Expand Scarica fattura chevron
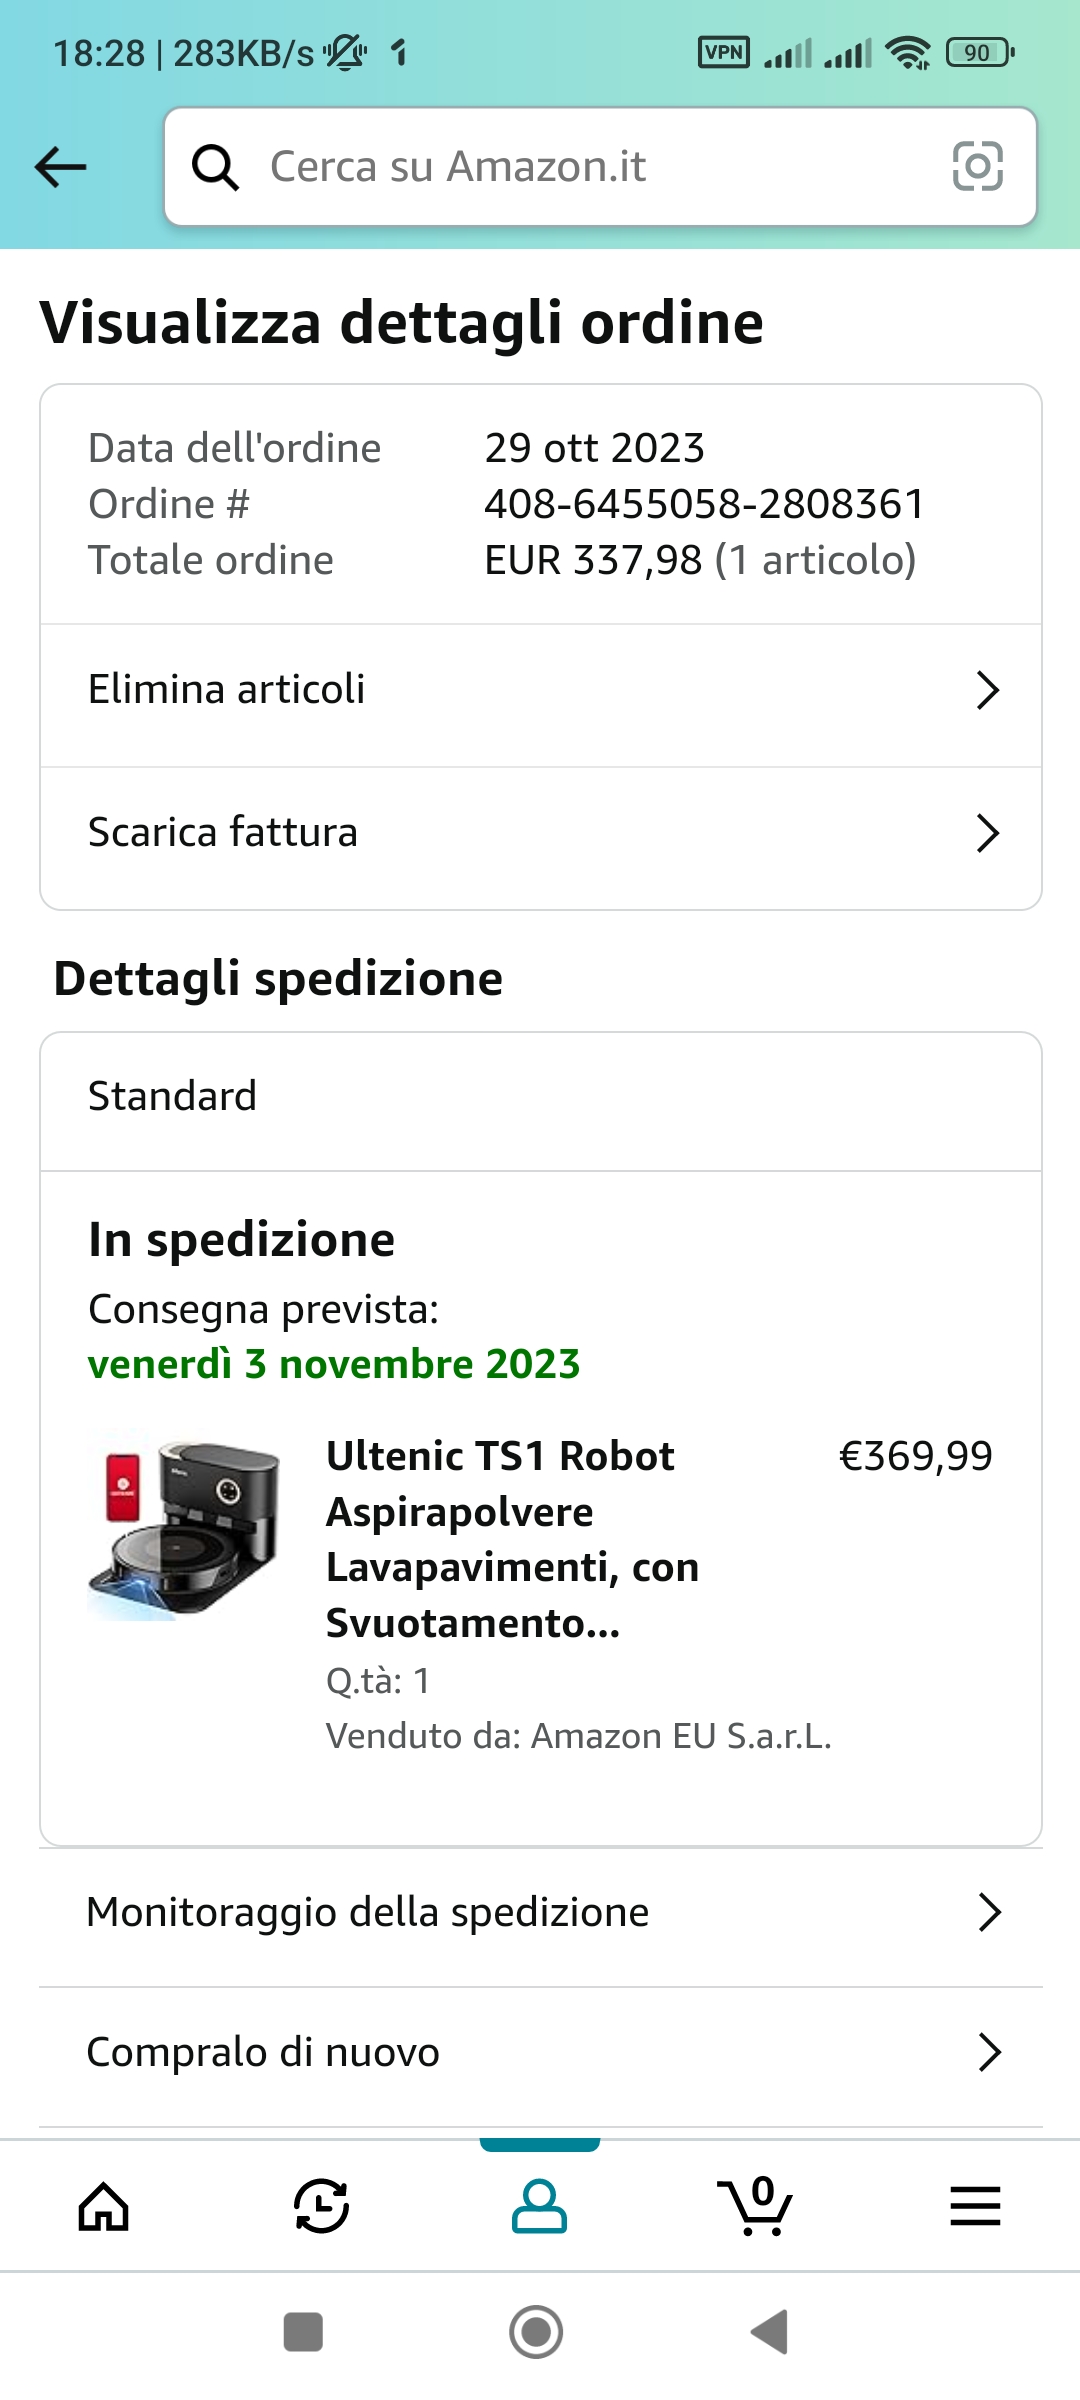Image resolution: width=1080 pixels, height=2400 pixels. (987, 833)
